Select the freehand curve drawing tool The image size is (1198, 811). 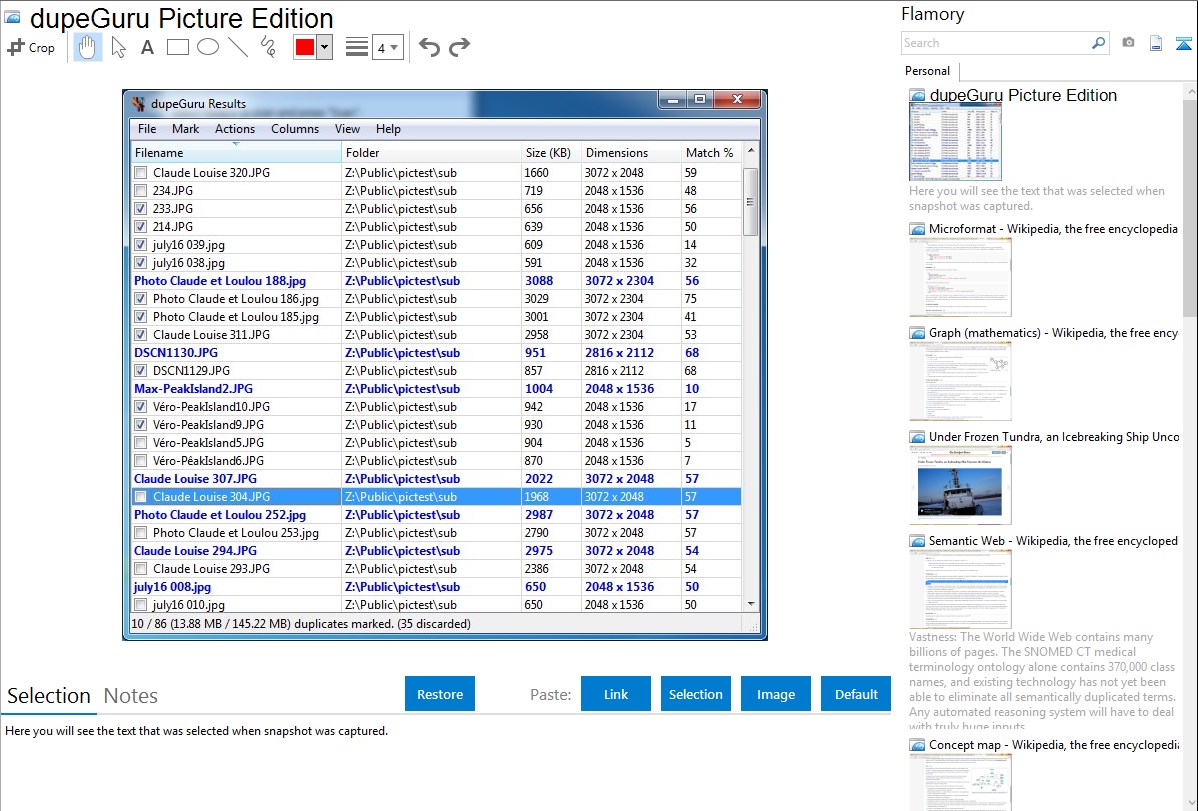click(x=268, y=47)
